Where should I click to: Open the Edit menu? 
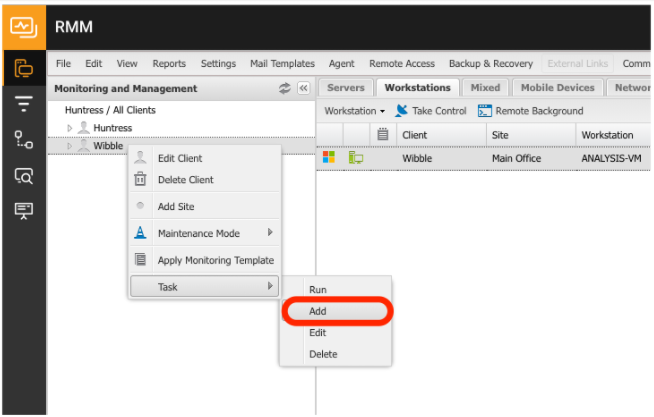[x=93, y=63]
